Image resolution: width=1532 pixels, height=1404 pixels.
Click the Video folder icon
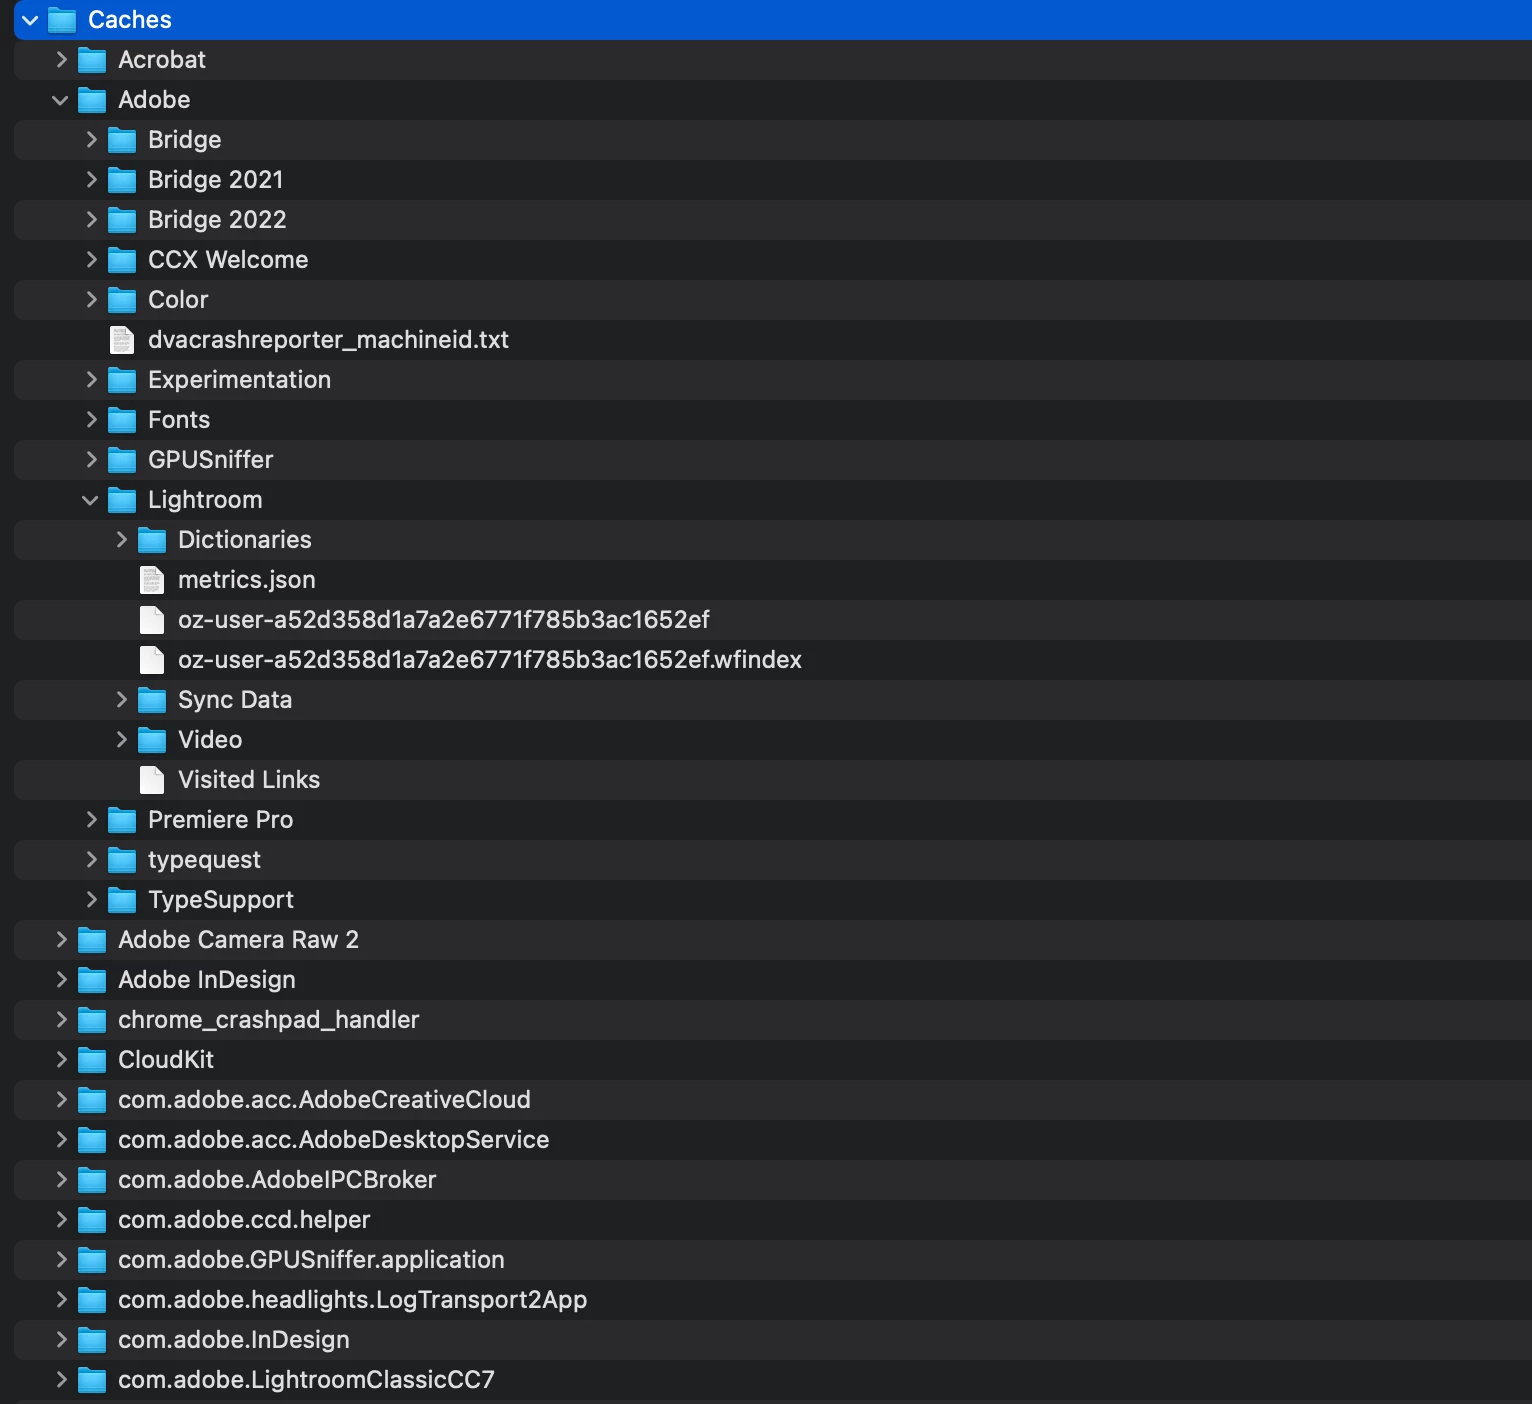pos(152,740)
